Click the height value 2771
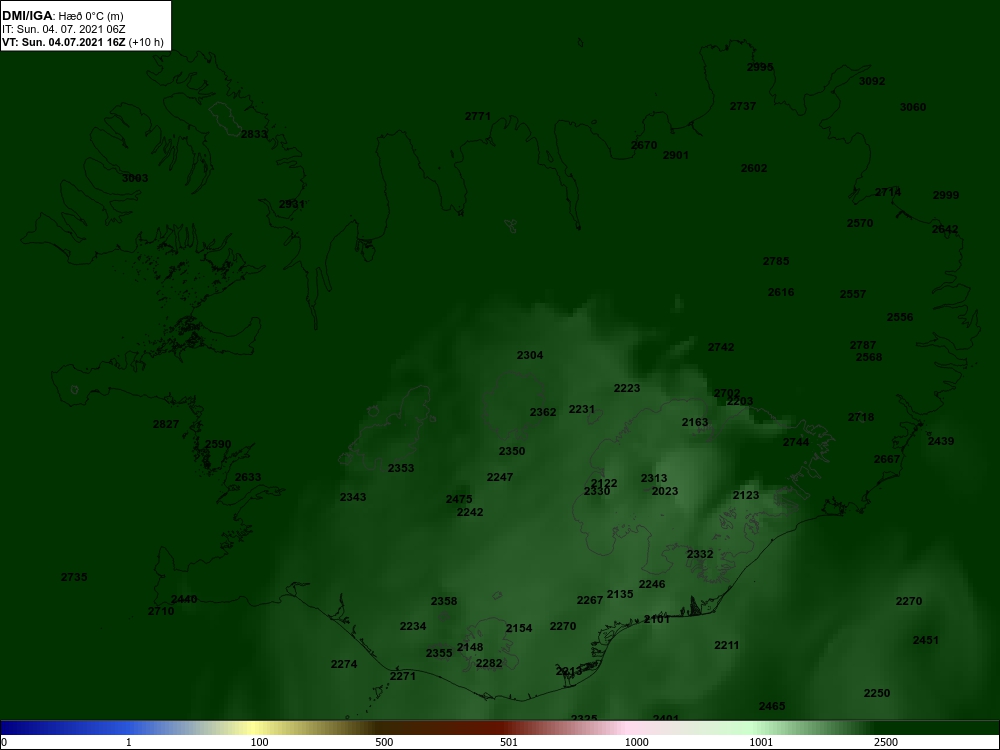The image size is (1000, 750). pos(478,116)
